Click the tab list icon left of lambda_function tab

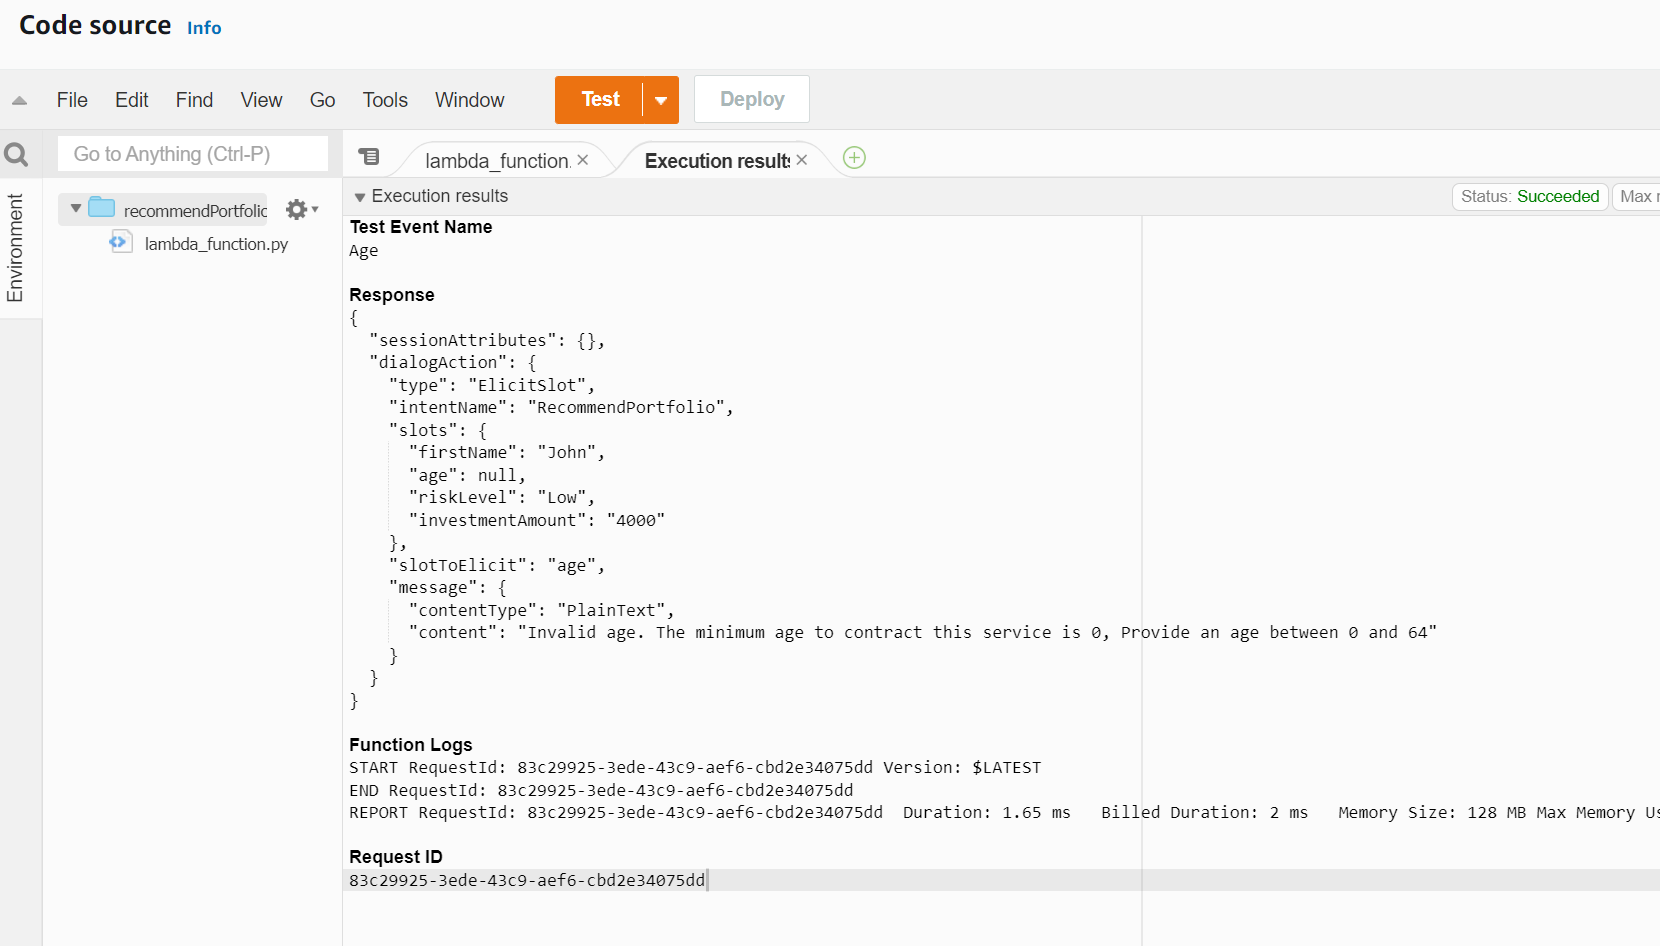[370, 157]
